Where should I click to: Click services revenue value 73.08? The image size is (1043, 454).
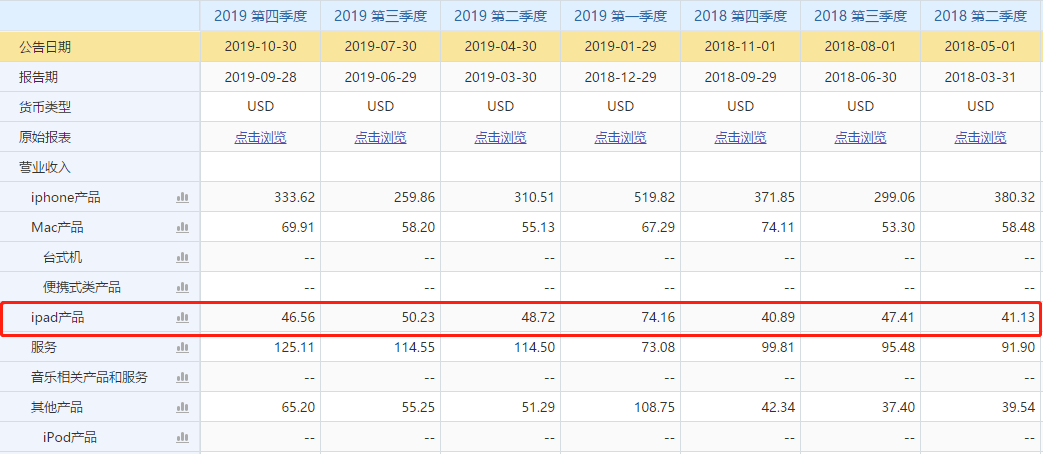click(659, 347)
